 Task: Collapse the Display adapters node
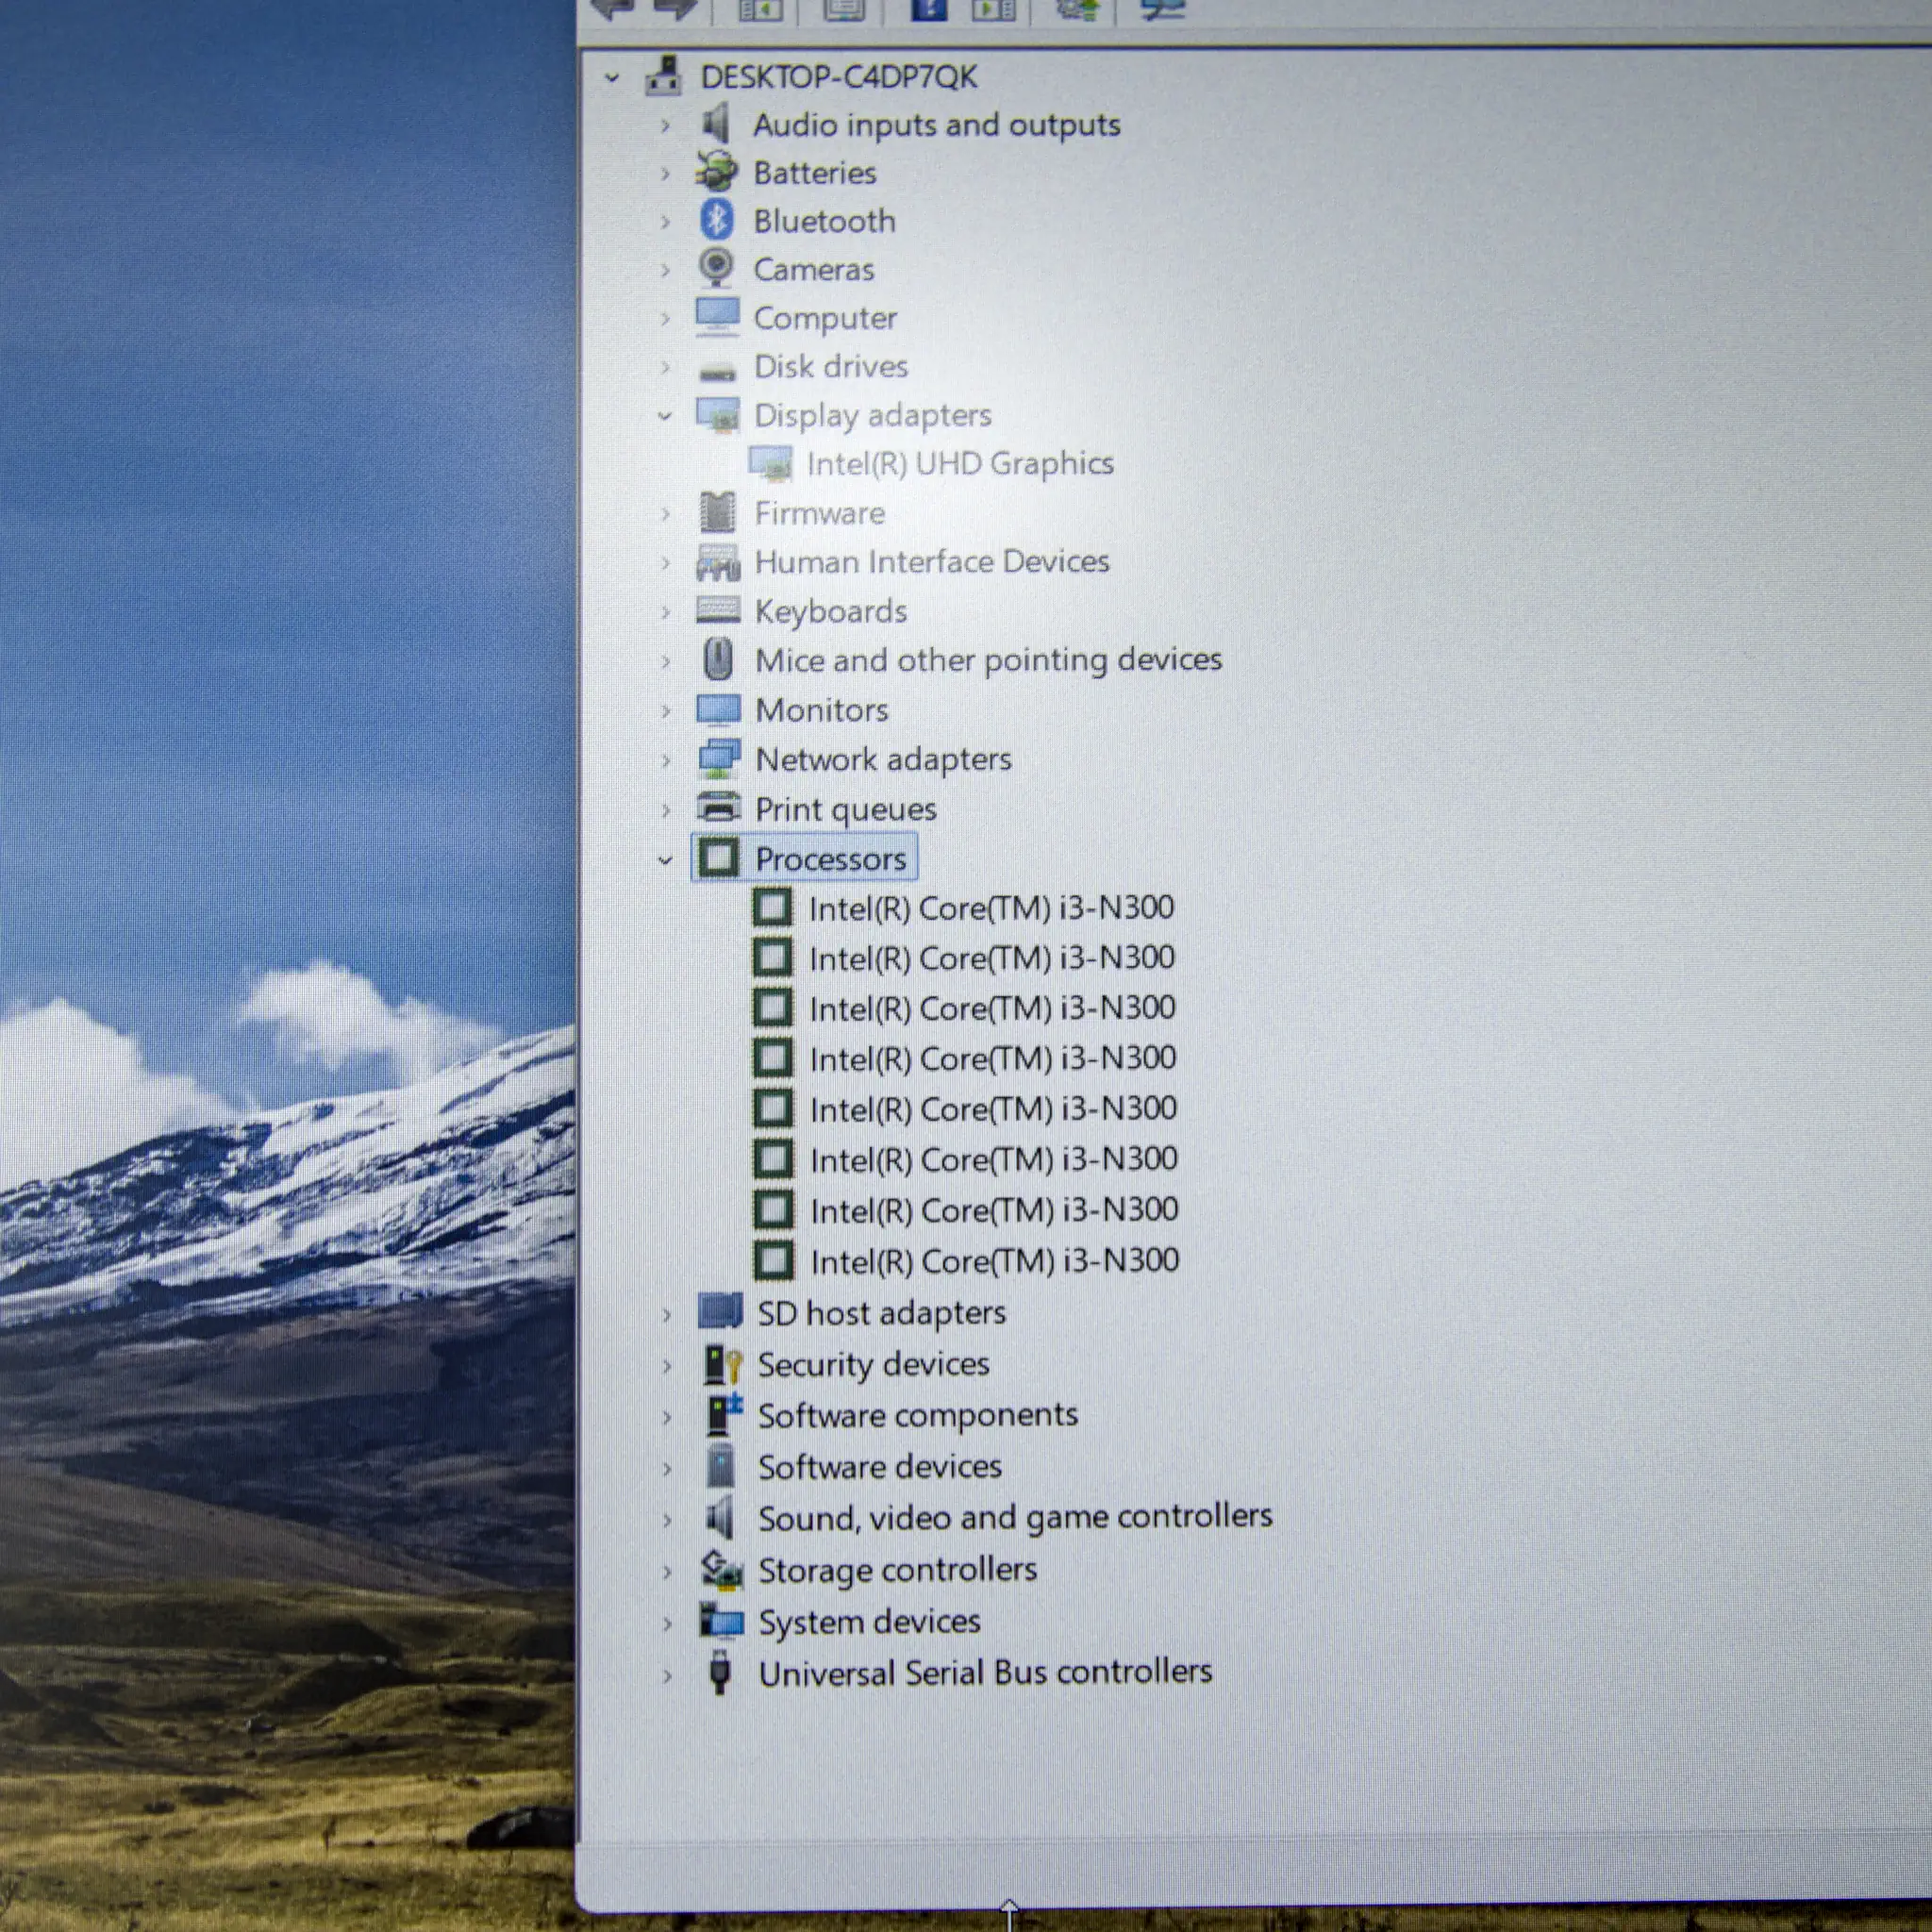coord(665,415)
